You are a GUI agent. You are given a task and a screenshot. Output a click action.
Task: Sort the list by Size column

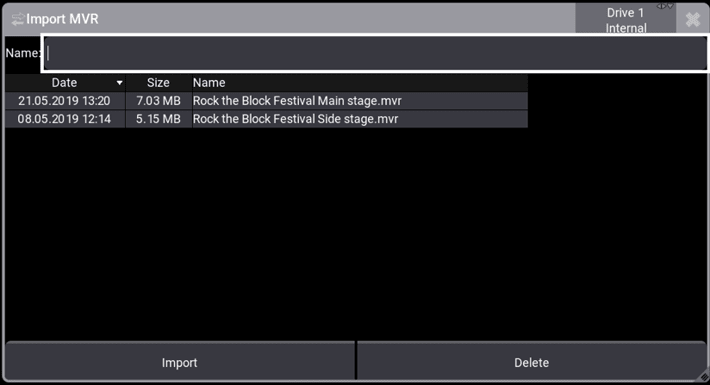(x=158, y=83)
